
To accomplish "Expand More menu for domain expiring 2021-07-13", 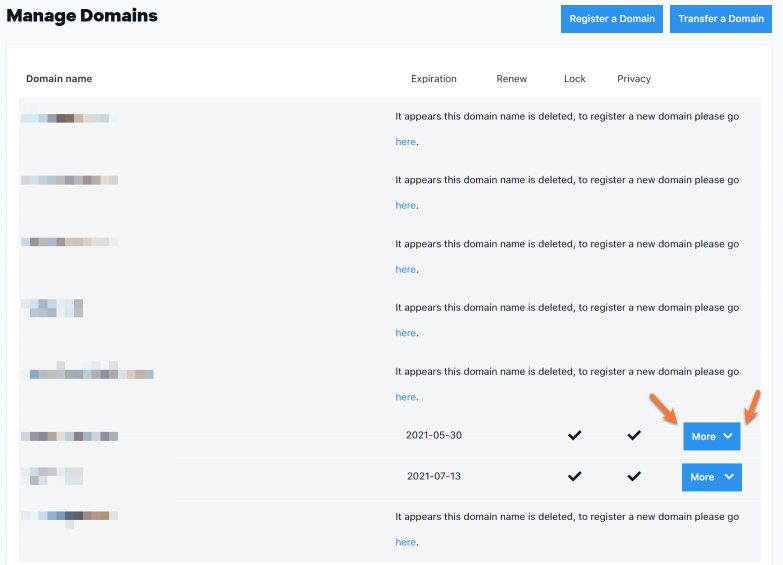I will point(711,477).
